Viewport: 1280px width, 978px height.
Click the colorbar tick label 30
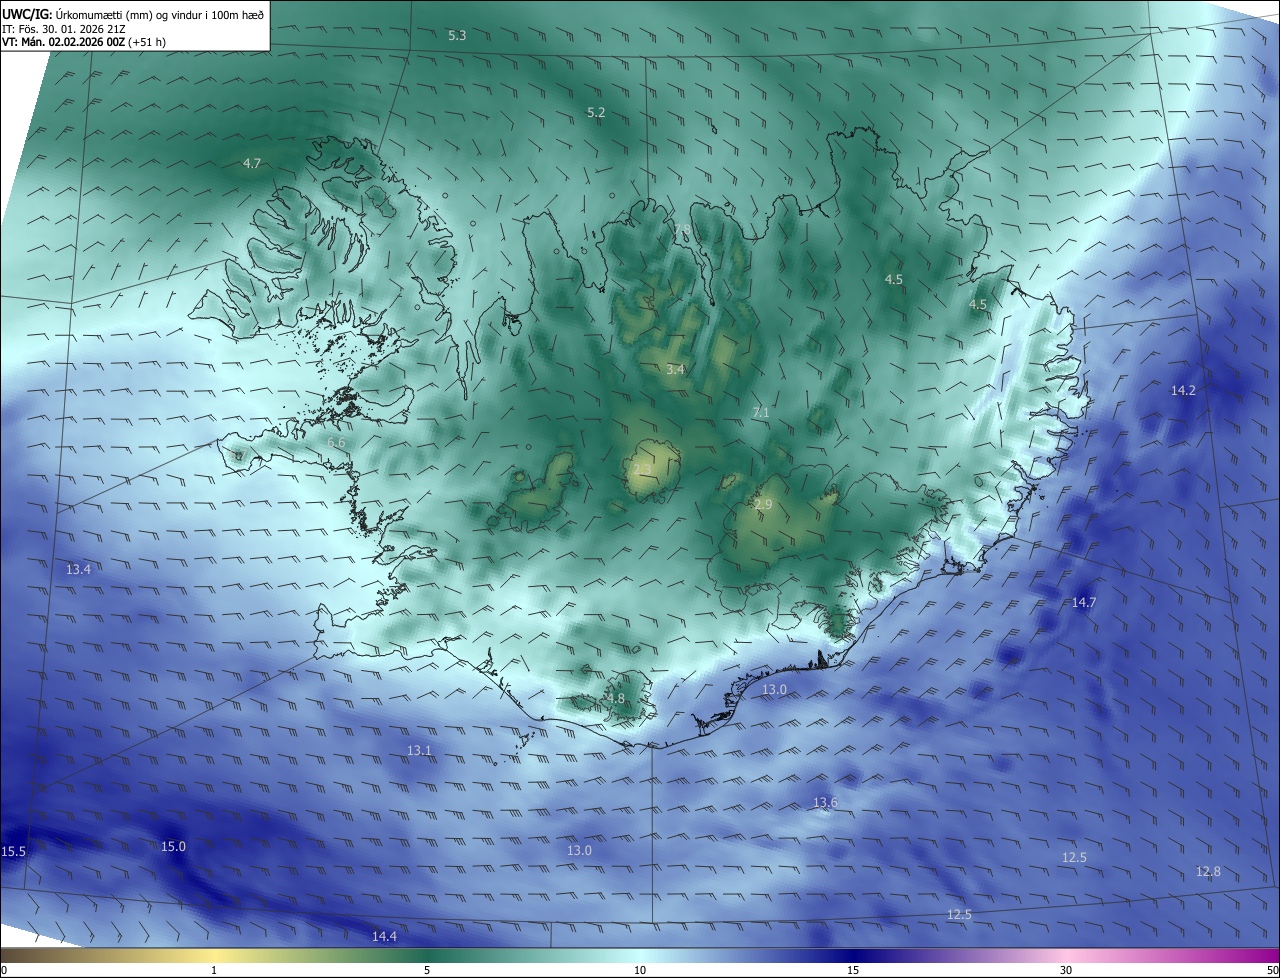[1066, 970]
